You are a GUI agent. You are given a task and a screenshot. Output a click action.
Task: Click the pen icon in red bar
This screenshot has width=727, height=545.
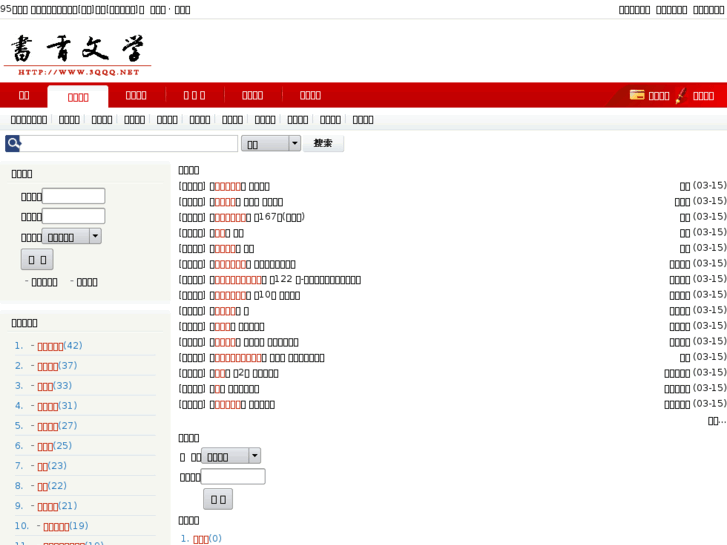click(681, 96)
